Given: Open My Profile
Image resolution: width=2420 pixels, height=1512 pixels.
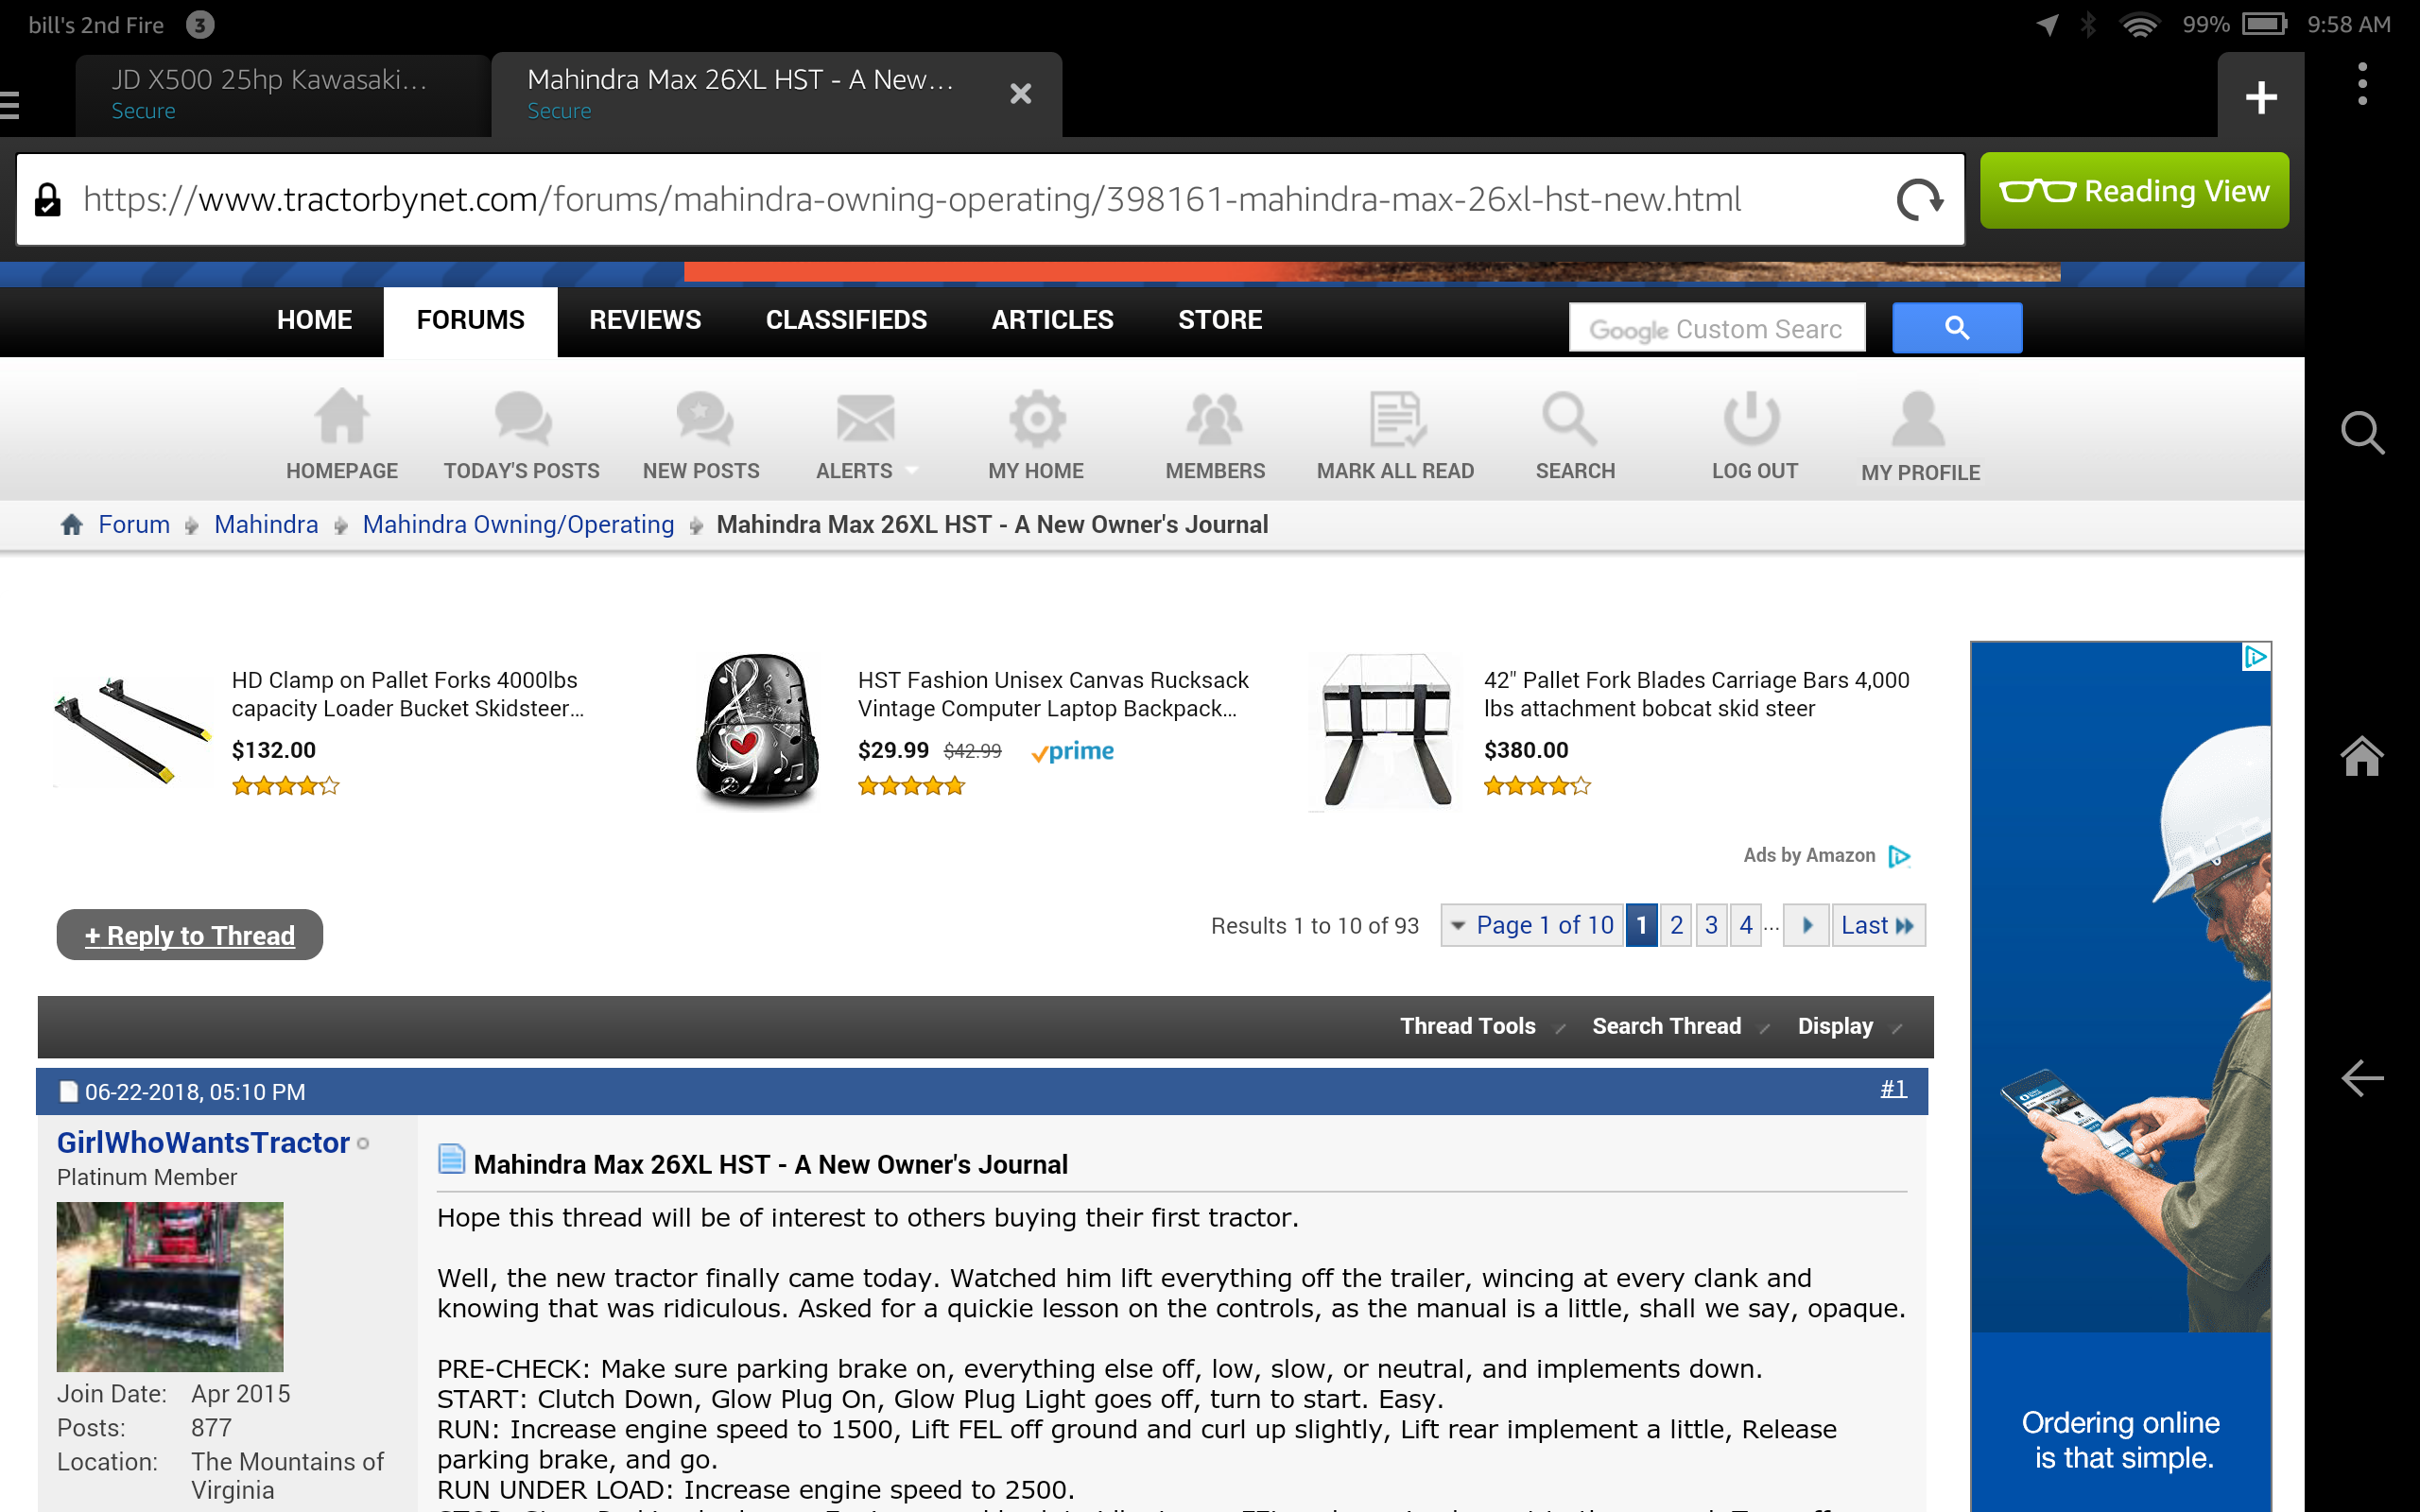Looking at the screenshot, I should (x=1920, y=437).
